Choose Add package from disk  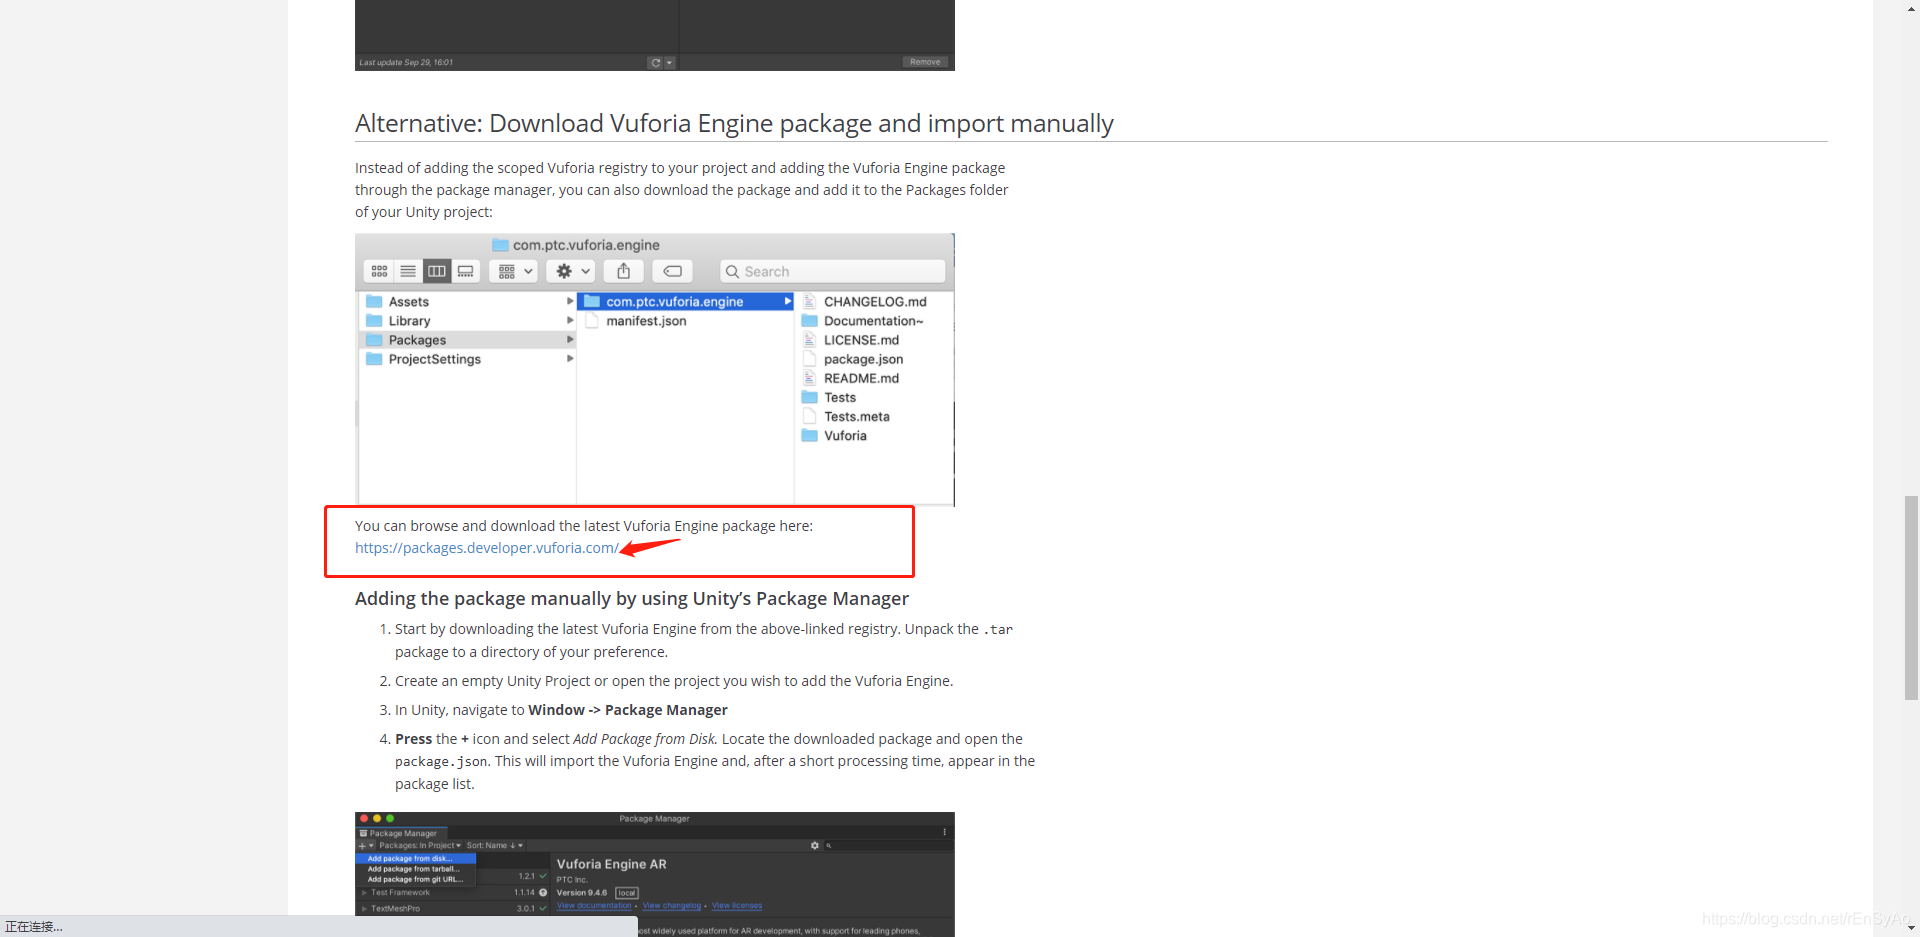pos(416,858)
